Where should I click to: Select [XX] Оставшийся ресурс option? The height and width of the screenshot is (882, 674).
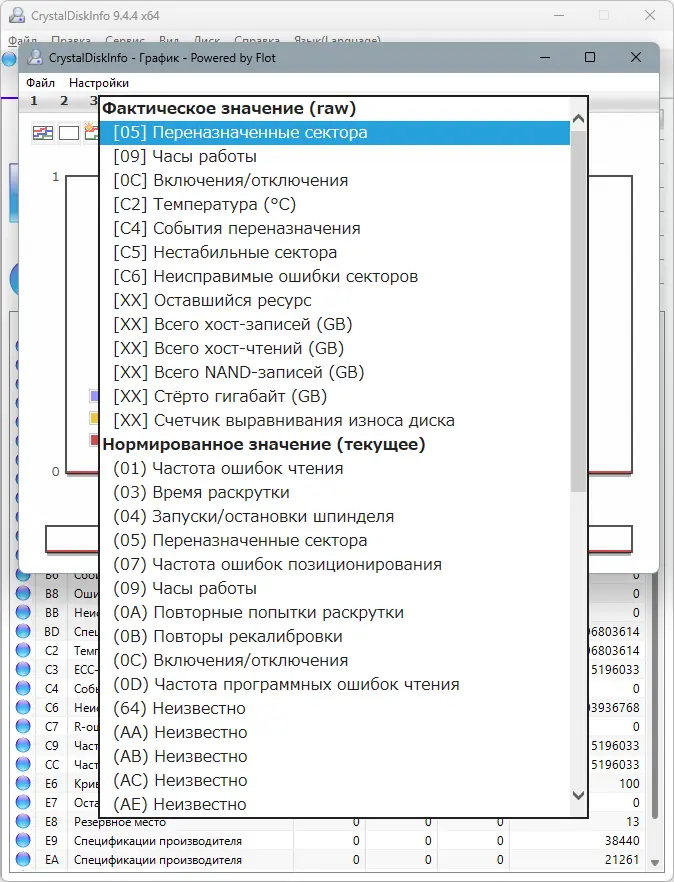point(335,300)
